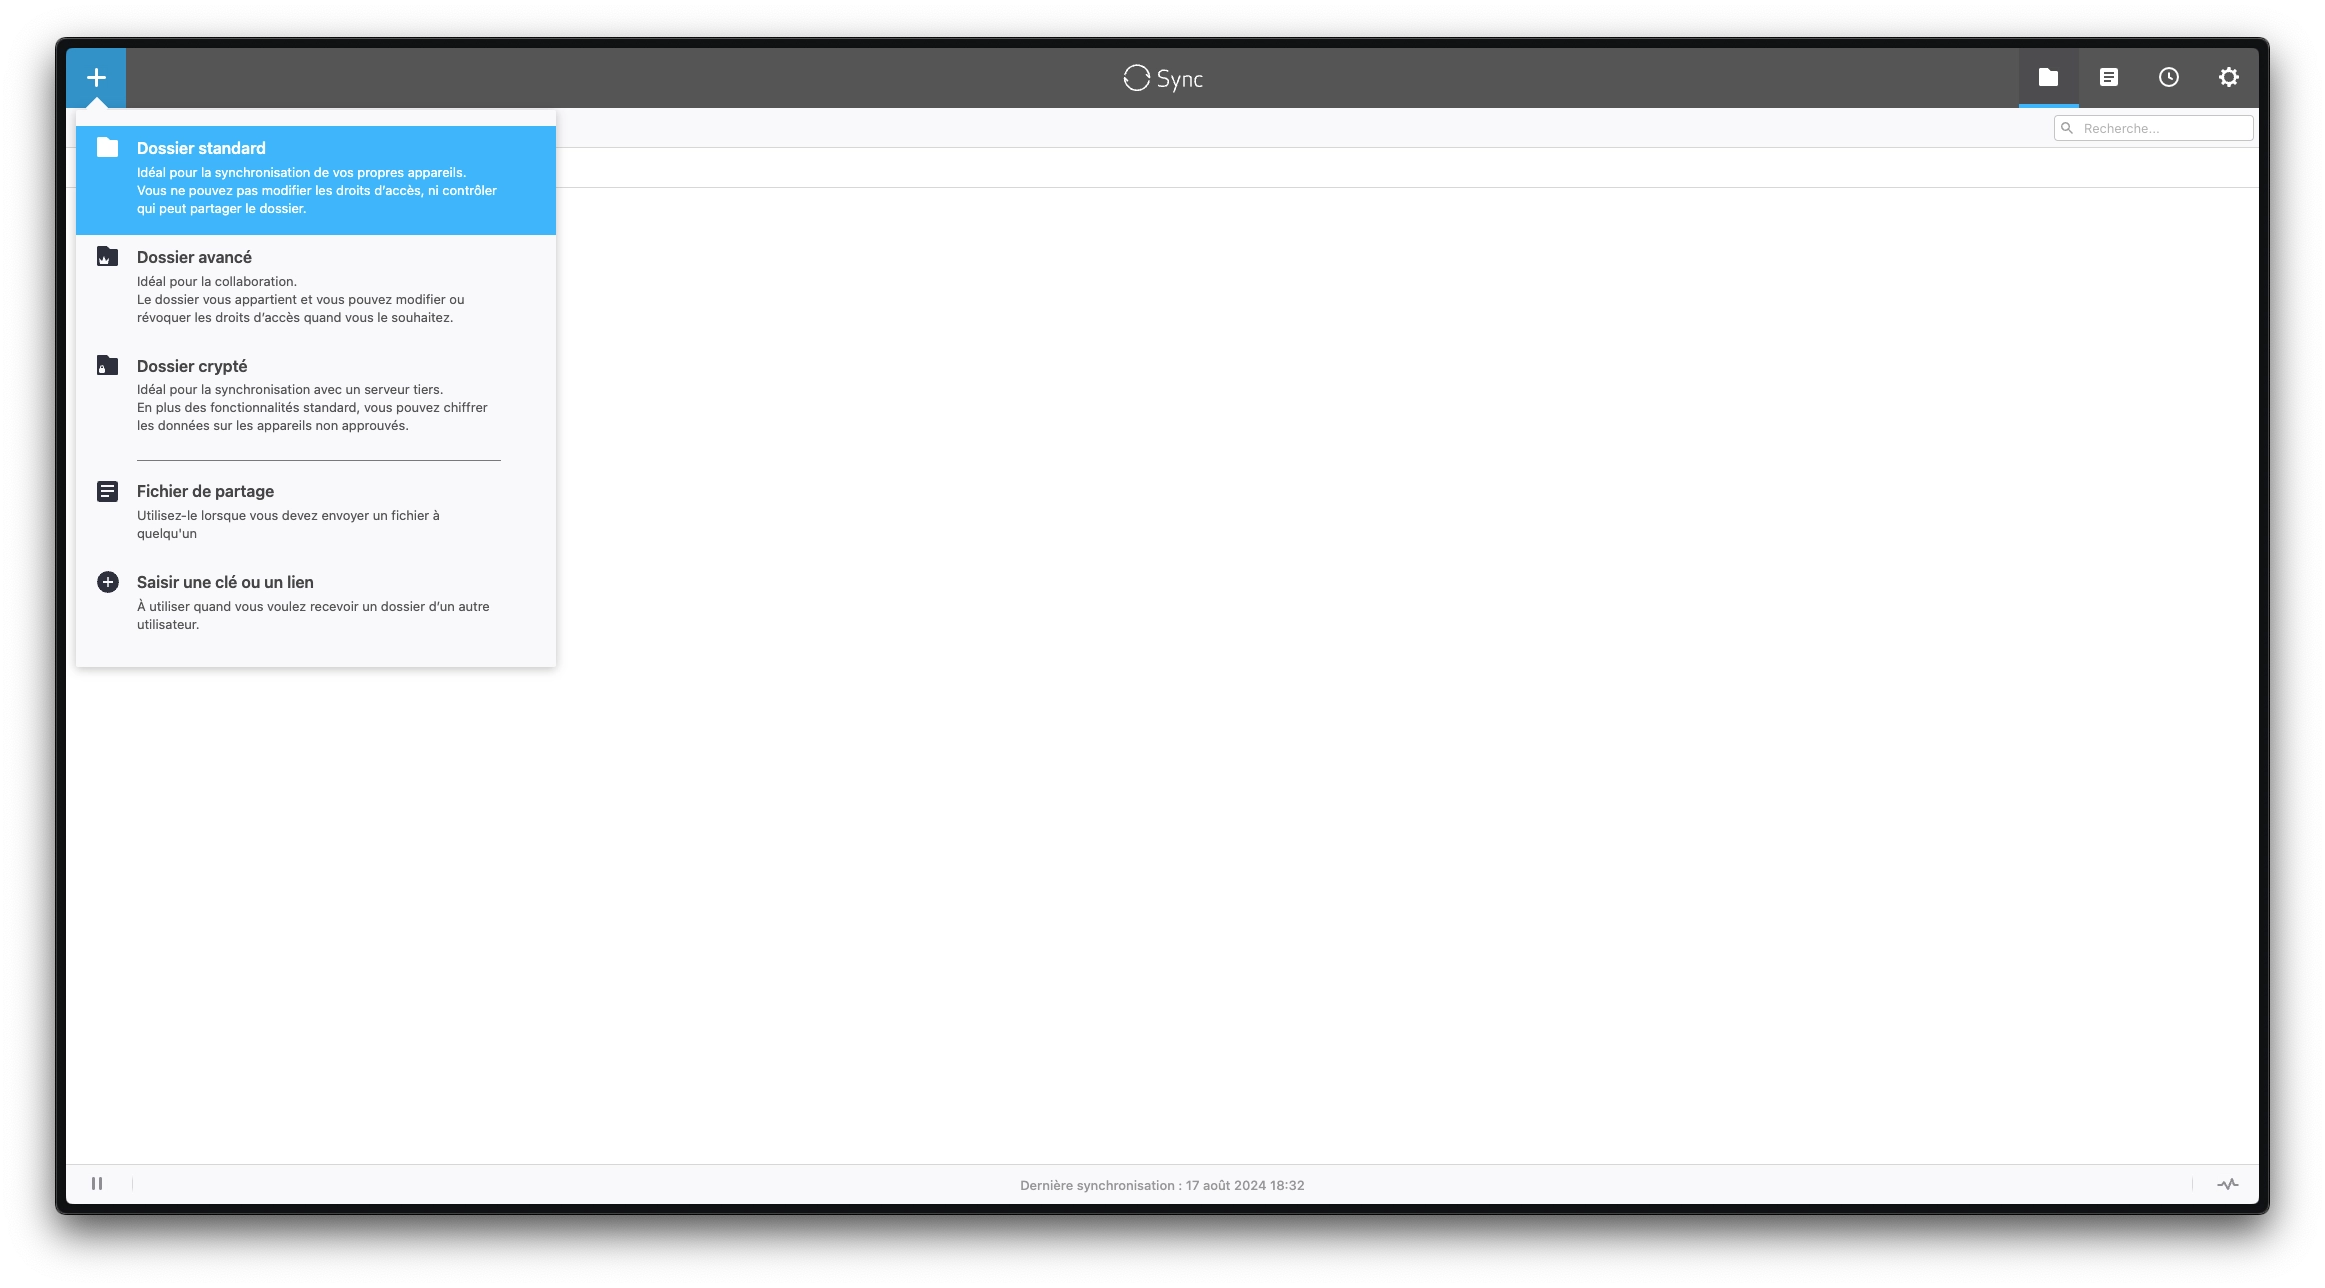The image size is (2325, 1288).
Task: Click the magnifier icon in search box
Action: pos(2066,128)
